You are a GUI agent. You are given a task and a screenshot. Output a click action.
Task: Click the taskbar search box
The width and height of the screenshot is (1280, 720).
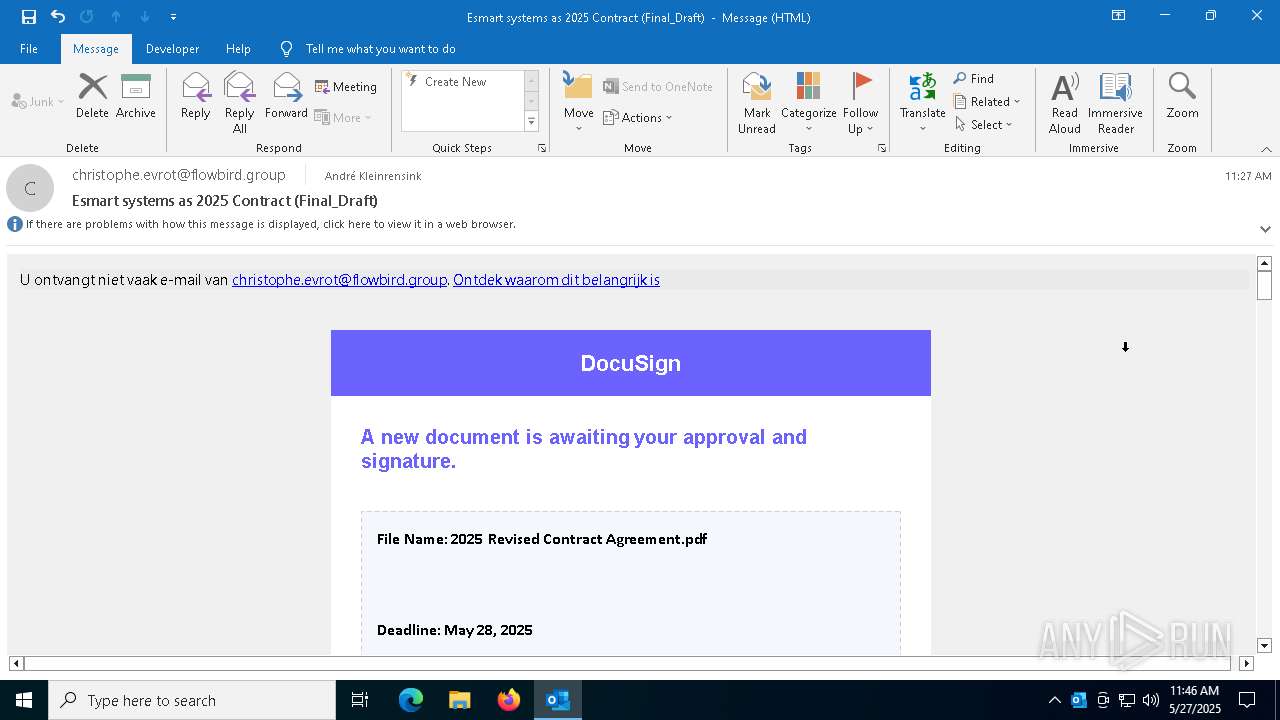pyautogui.click(x=192, y=700)
